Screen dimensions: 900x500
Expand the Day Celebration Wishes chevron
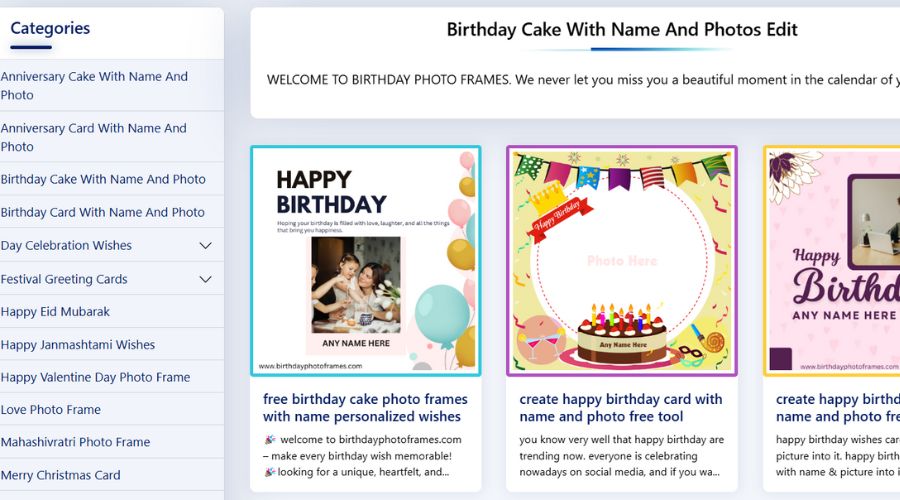tap(205, 246)
